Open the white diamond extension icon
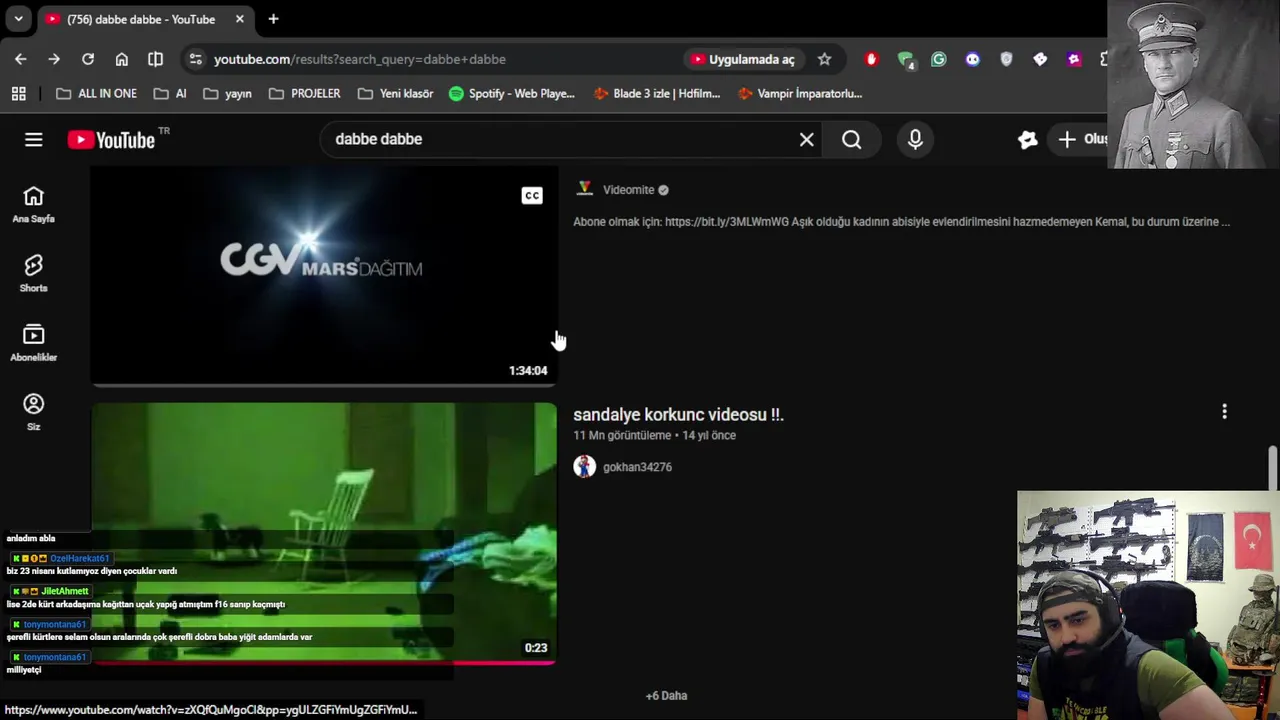This screenshot has width=1280, height=720. click(1040, 59)
